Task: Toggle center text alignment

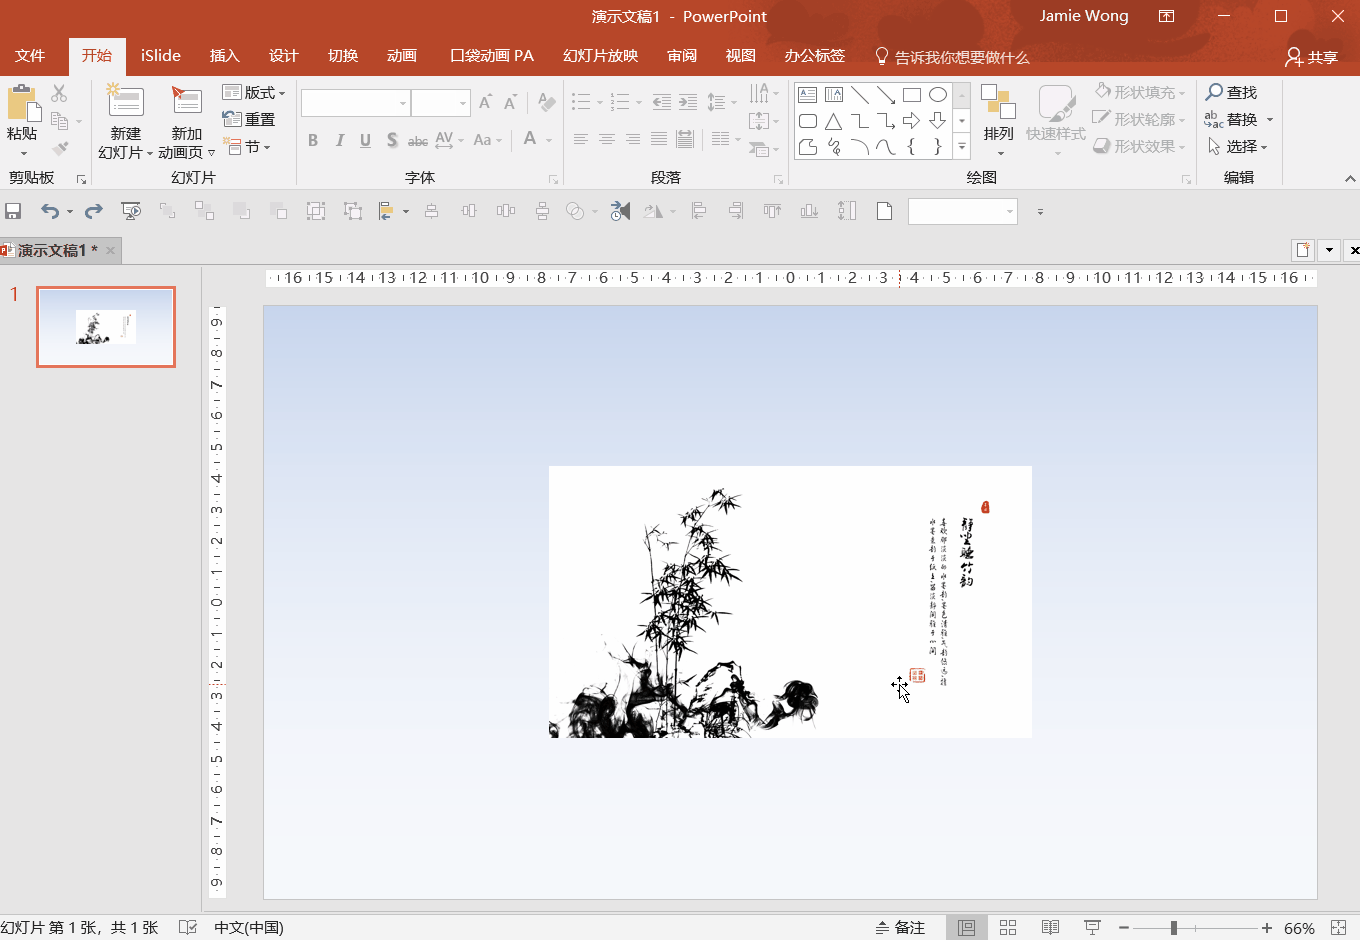Action: pyautogui.click(x=606, y=140)
